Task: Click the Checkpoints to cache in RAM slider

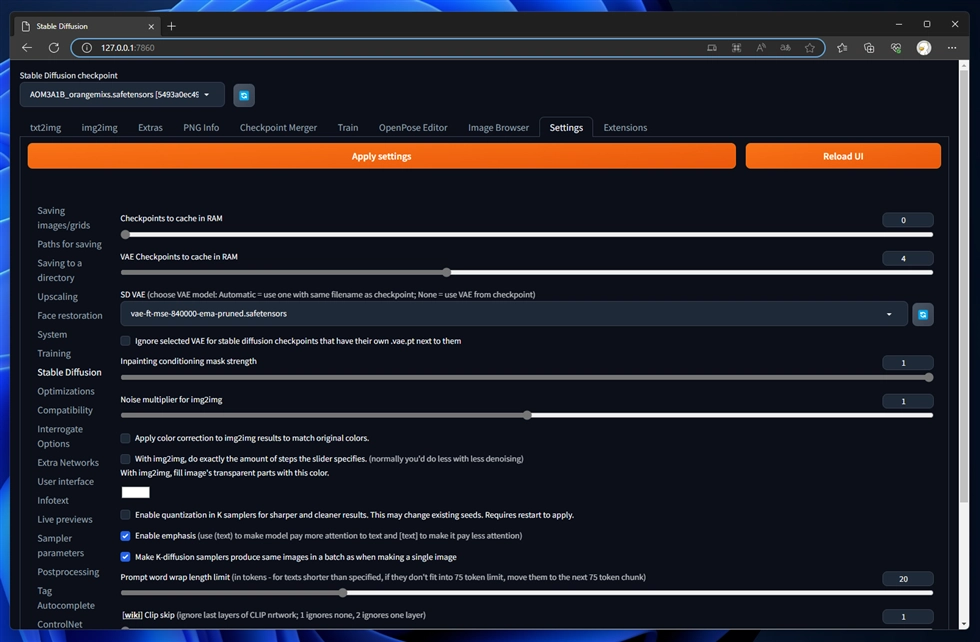Action: (527, 234)
